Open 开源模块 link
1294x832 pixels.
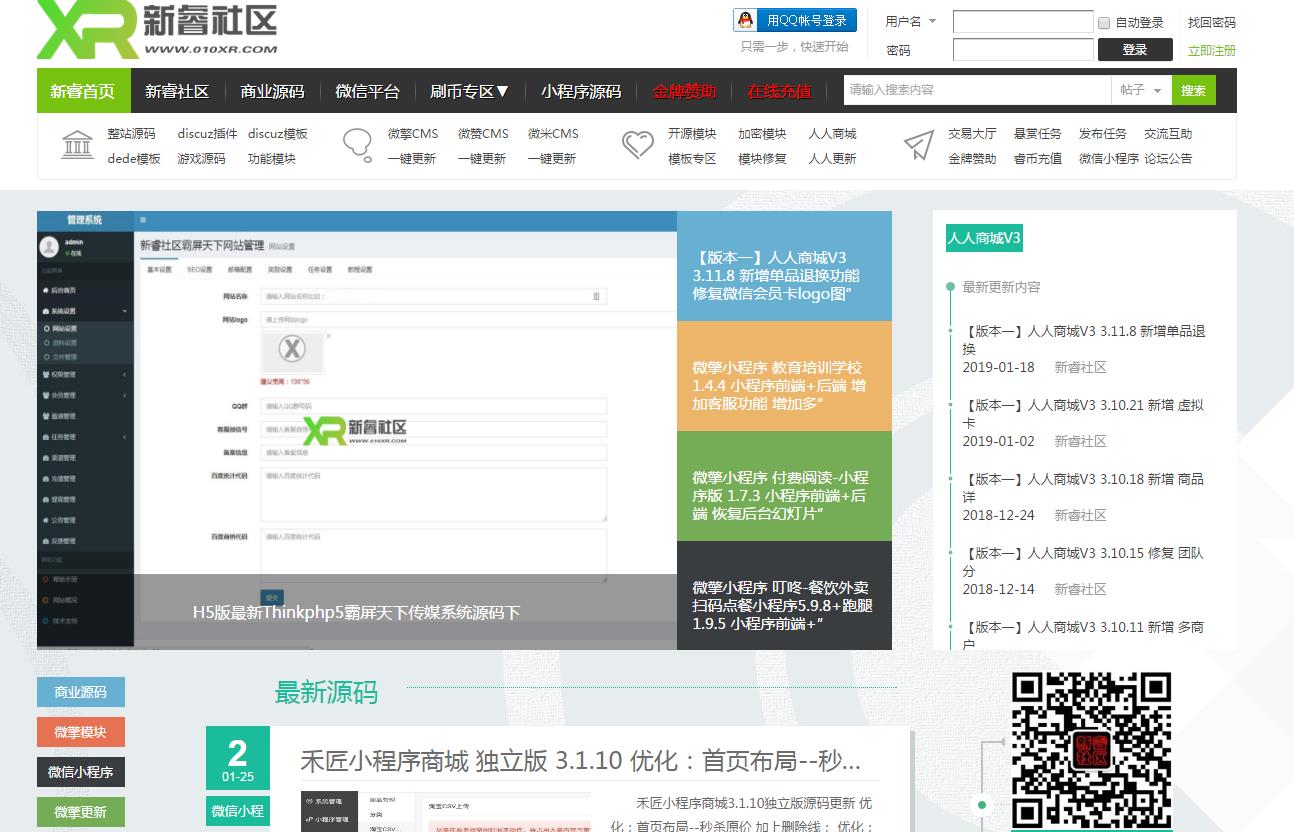[x=692, y=133]
